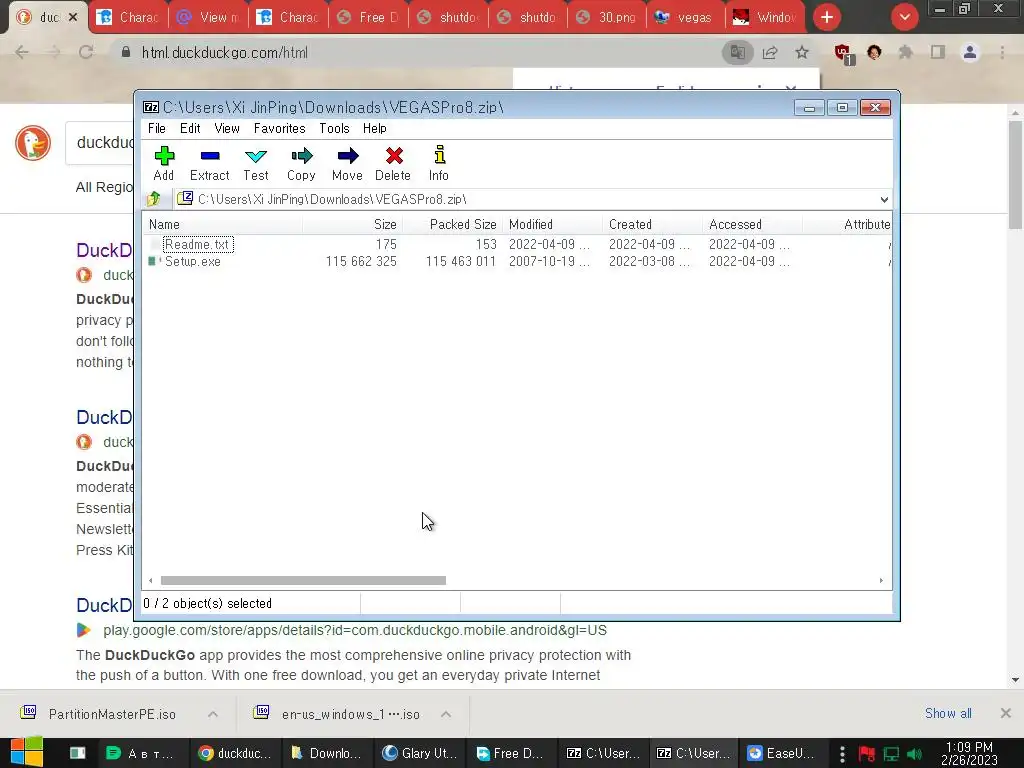Extract files using the Extract icon

tap(210, 163)
